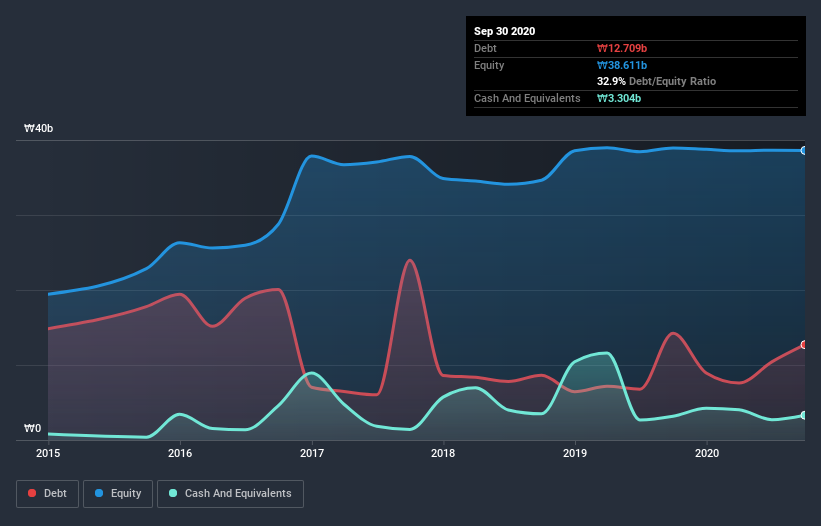Click the ₩3.304b cash value in tooltip
Viewport: 821px width, 526px height.
click(x=619, y=98)
